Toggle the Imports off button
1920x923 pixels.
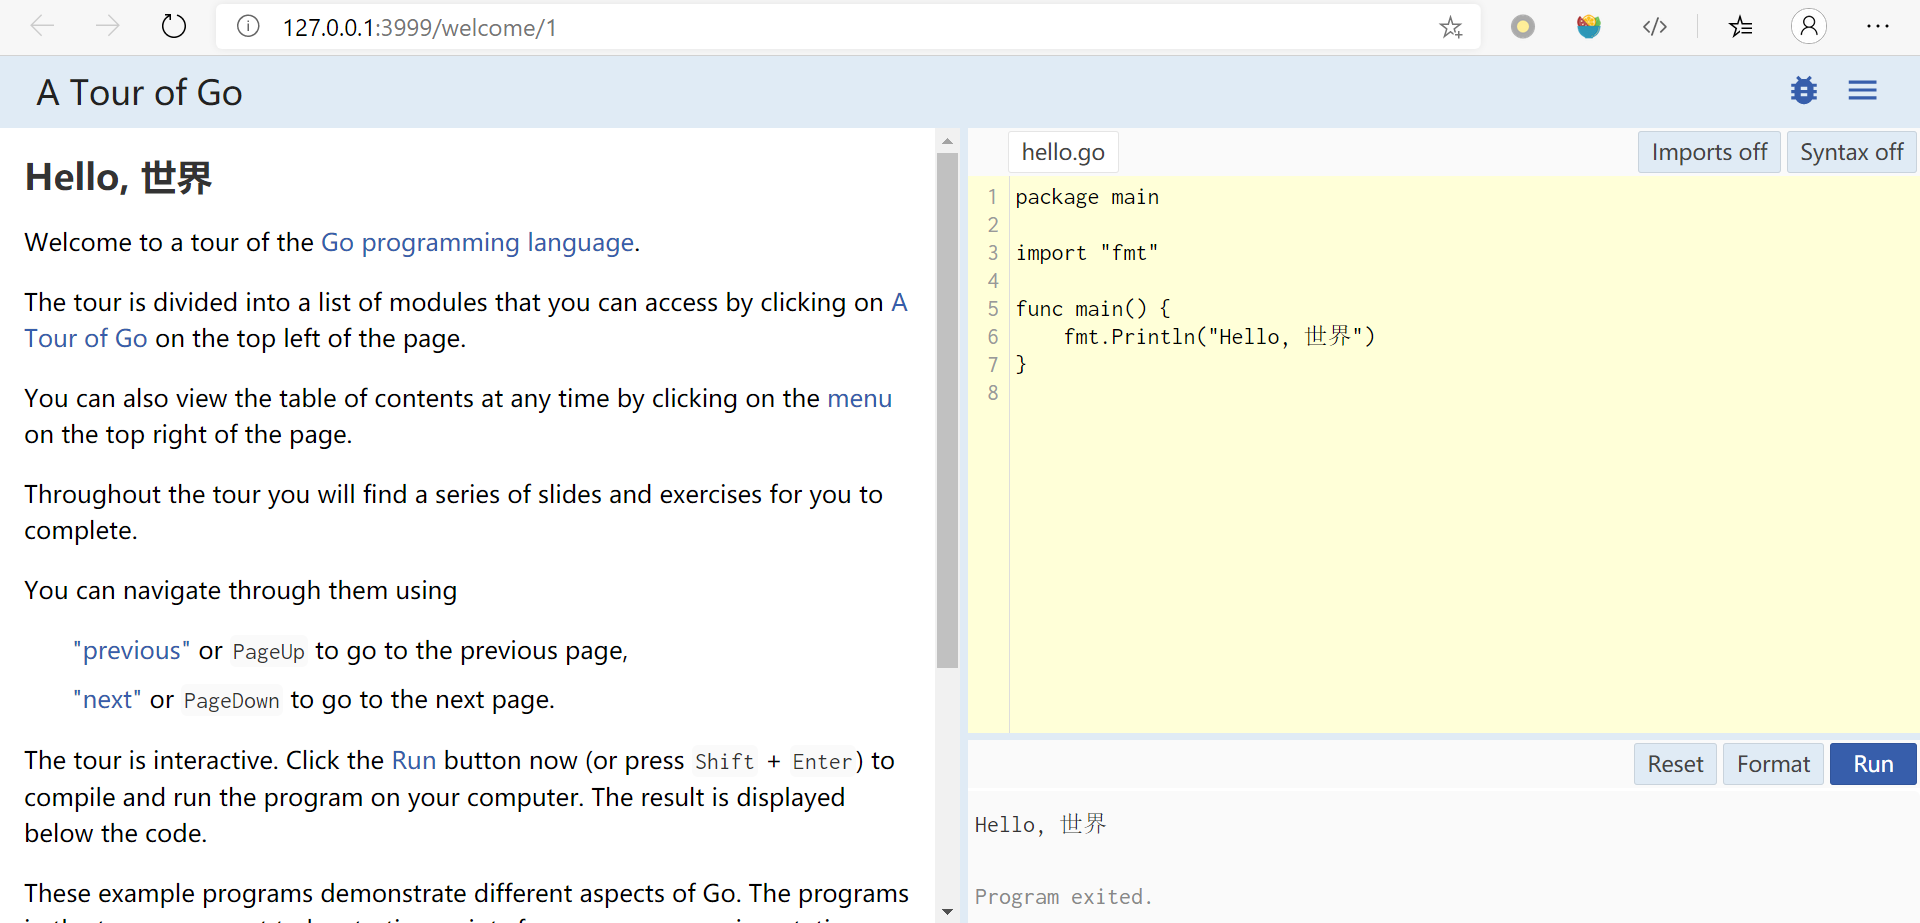coord(1709,152)
